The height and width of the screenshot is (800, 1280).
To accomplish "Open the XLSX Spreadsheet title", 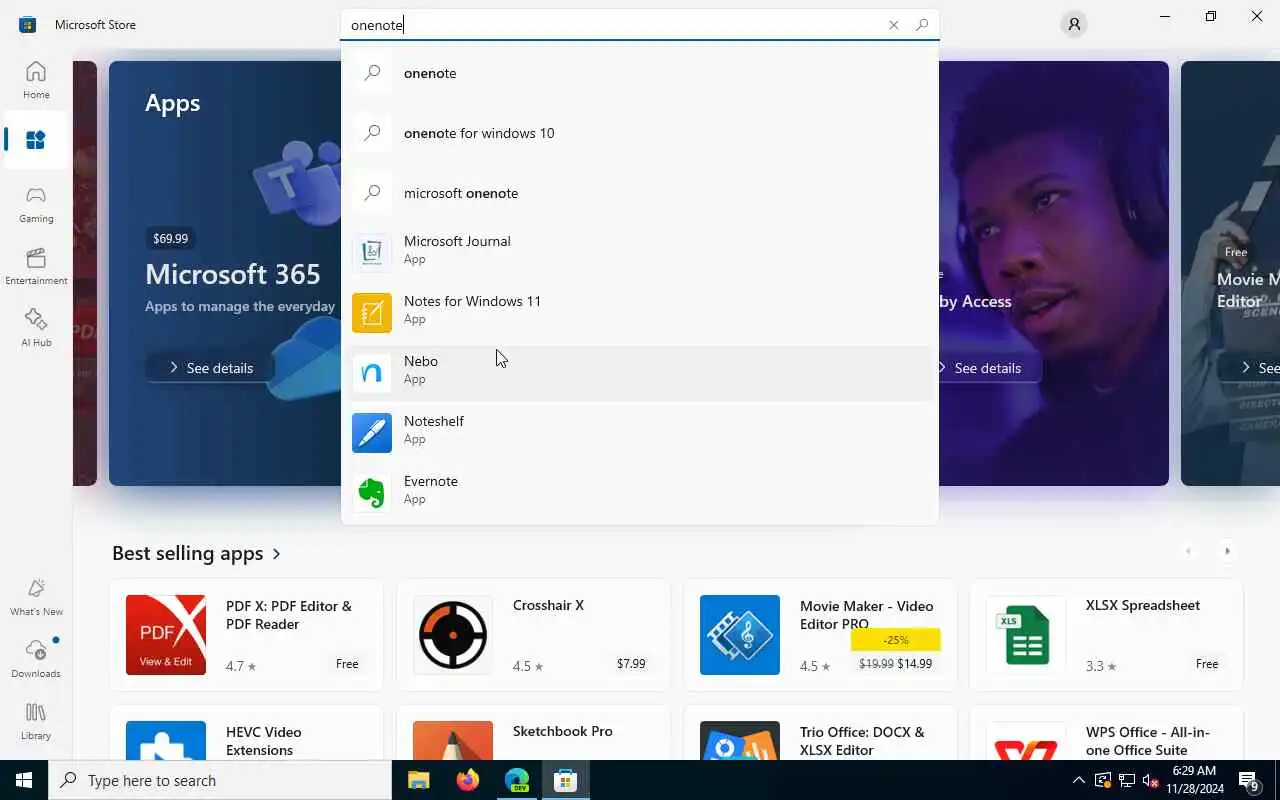I will tap(1143, 606).
